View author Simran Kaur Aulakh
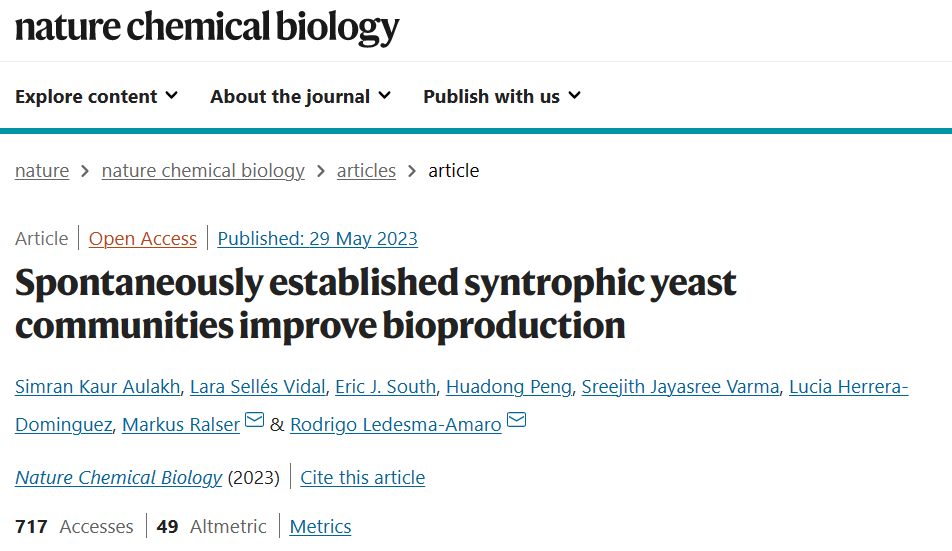952x551 pixels. [98, 387]
